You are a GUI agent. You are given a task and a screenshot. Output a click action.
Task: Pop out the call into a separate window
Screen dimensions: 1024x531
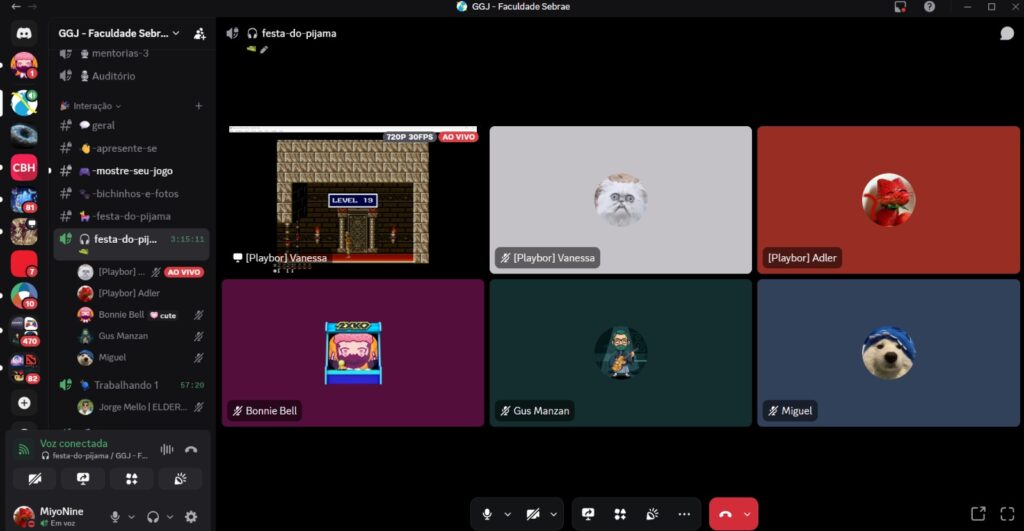pyautogui.click(x=977, y=514)
